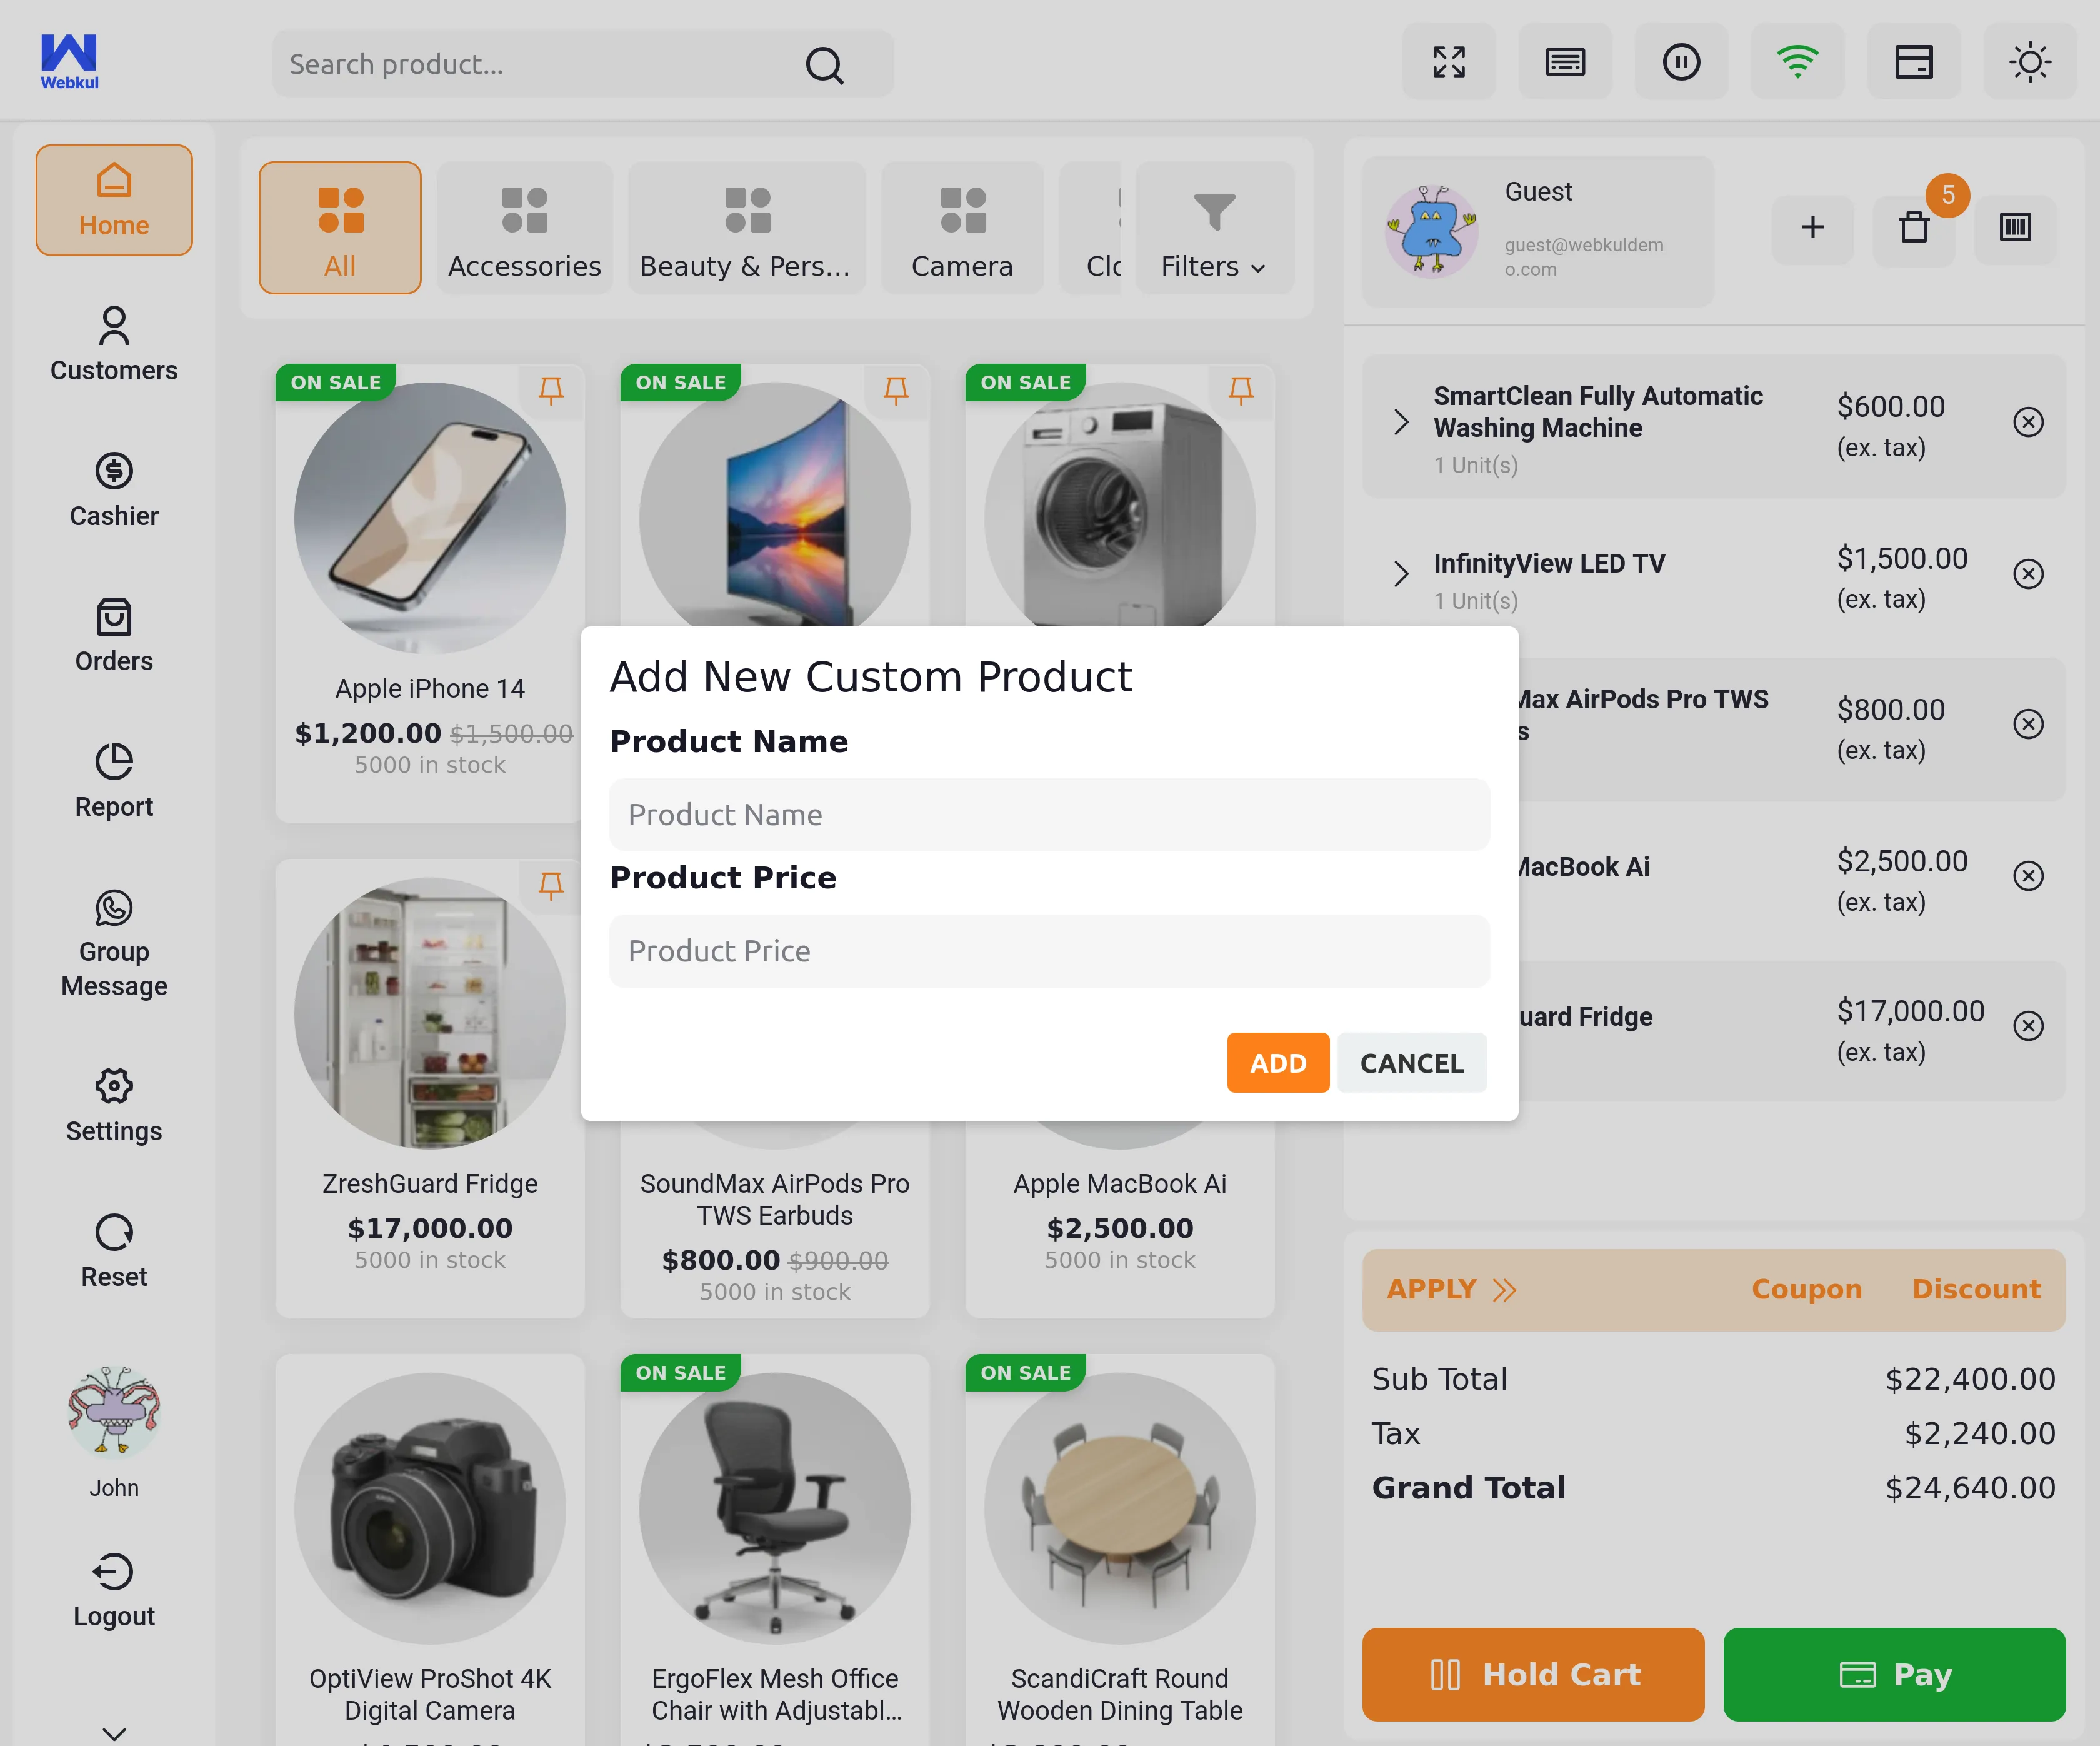Select the Camera category tab
2100x1746 pixels.
(x=962, y=228)
